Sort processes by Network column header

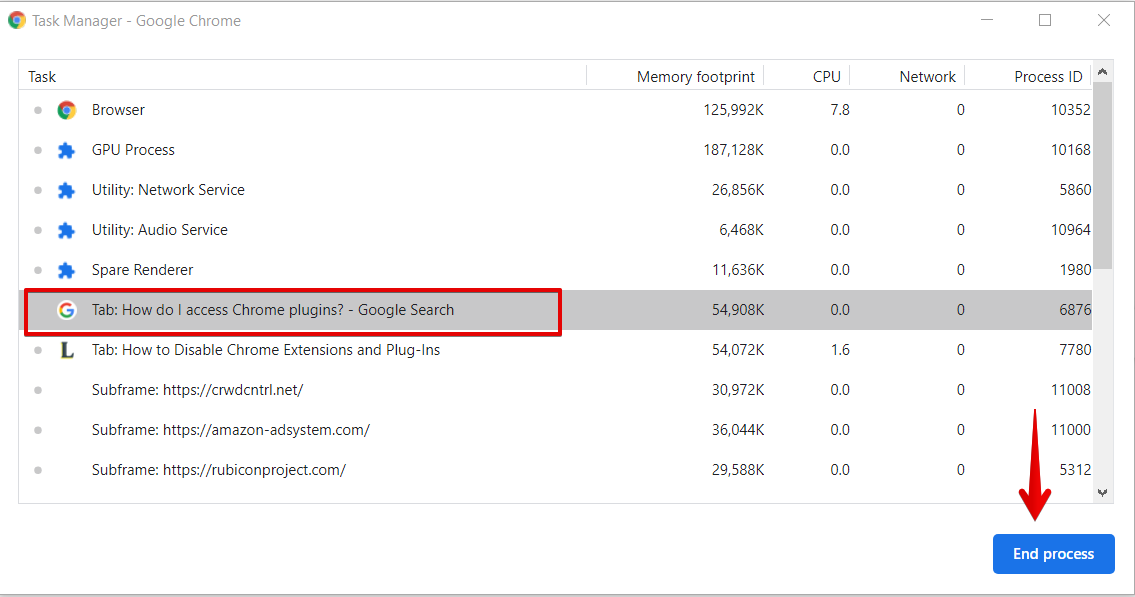click(927, 77)
